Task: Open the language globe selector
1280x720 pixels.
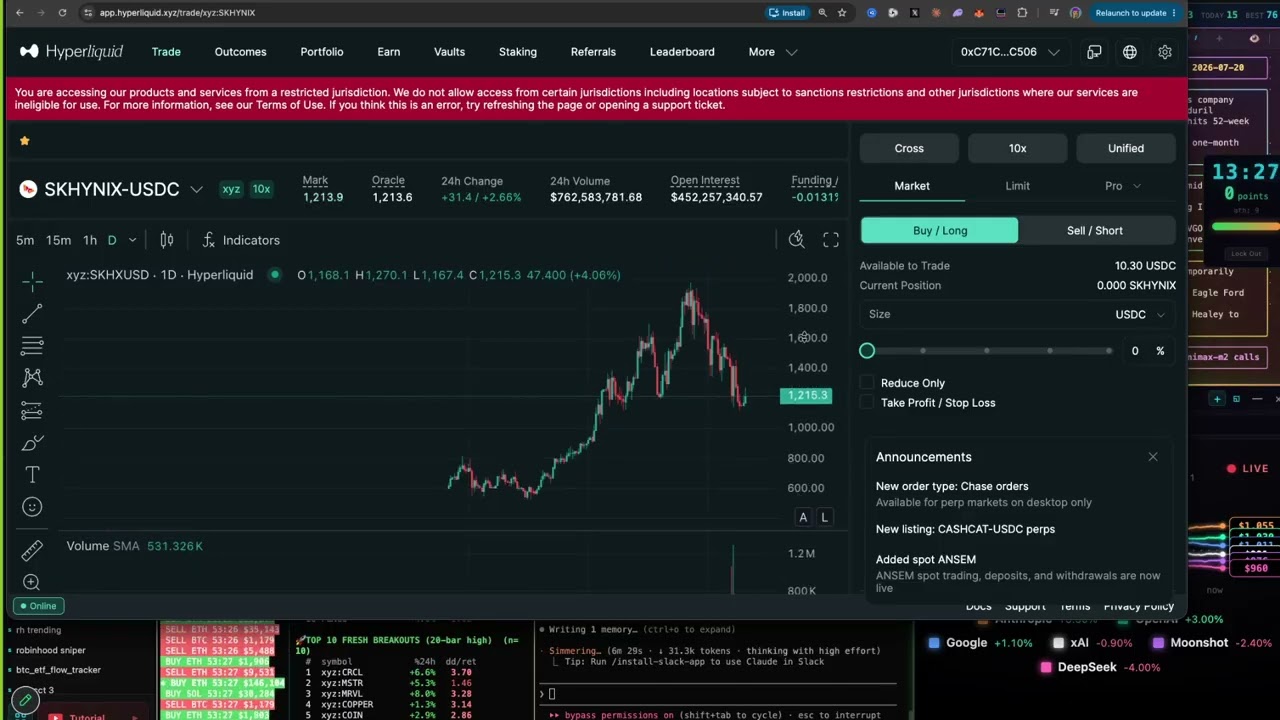Action: [x=1130, y=52]
